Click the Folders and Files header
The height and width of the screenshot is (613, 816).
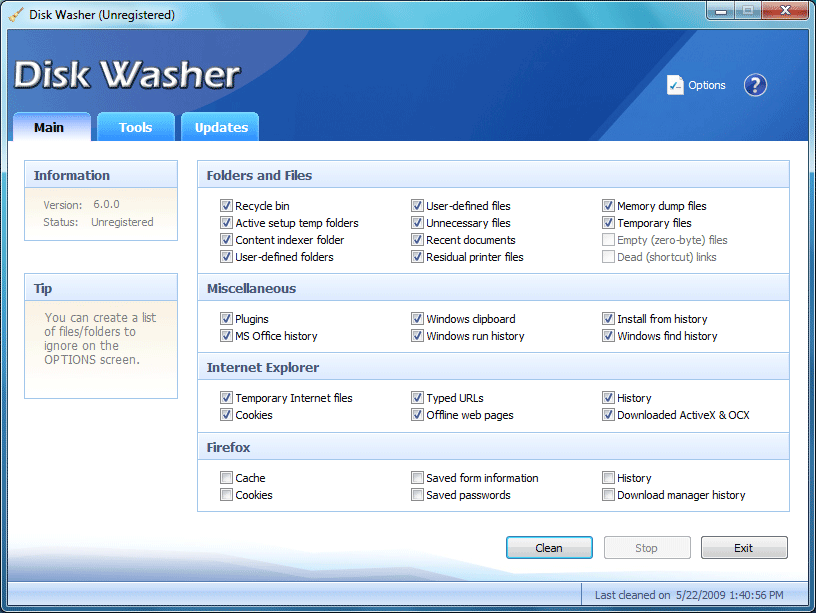(x=493, y=175)
